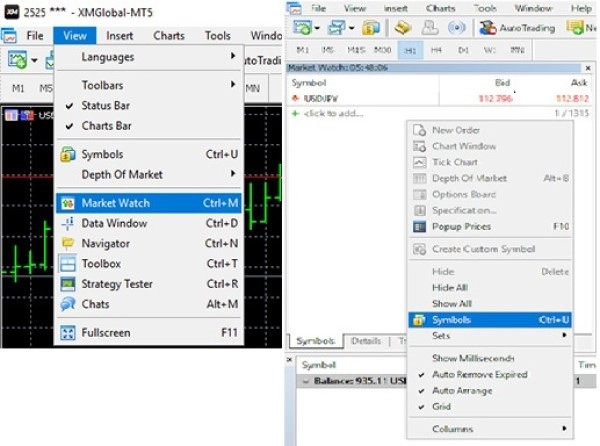The image size is (600, 446).
Task: Click Toolbox icon in View menu
Action: 68,264
